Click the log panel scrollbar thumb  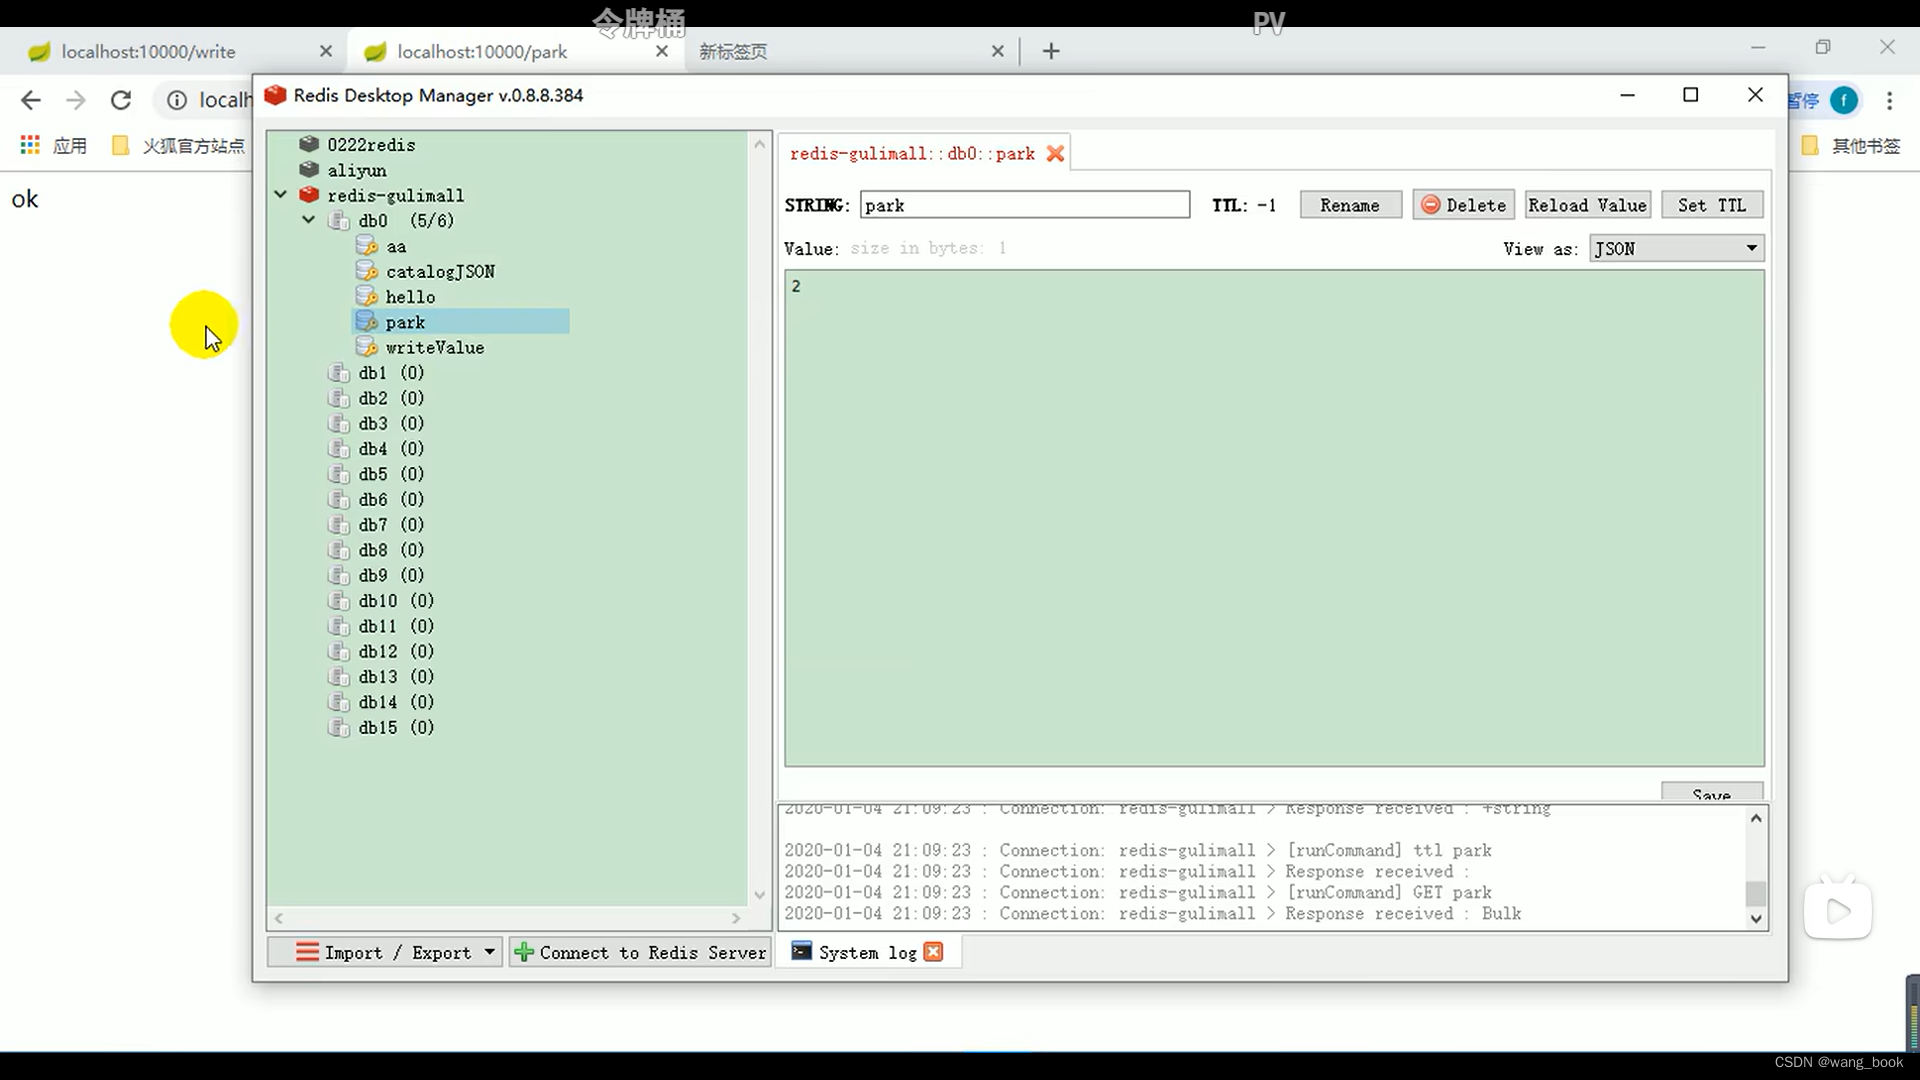click(x=1756, y=893)
